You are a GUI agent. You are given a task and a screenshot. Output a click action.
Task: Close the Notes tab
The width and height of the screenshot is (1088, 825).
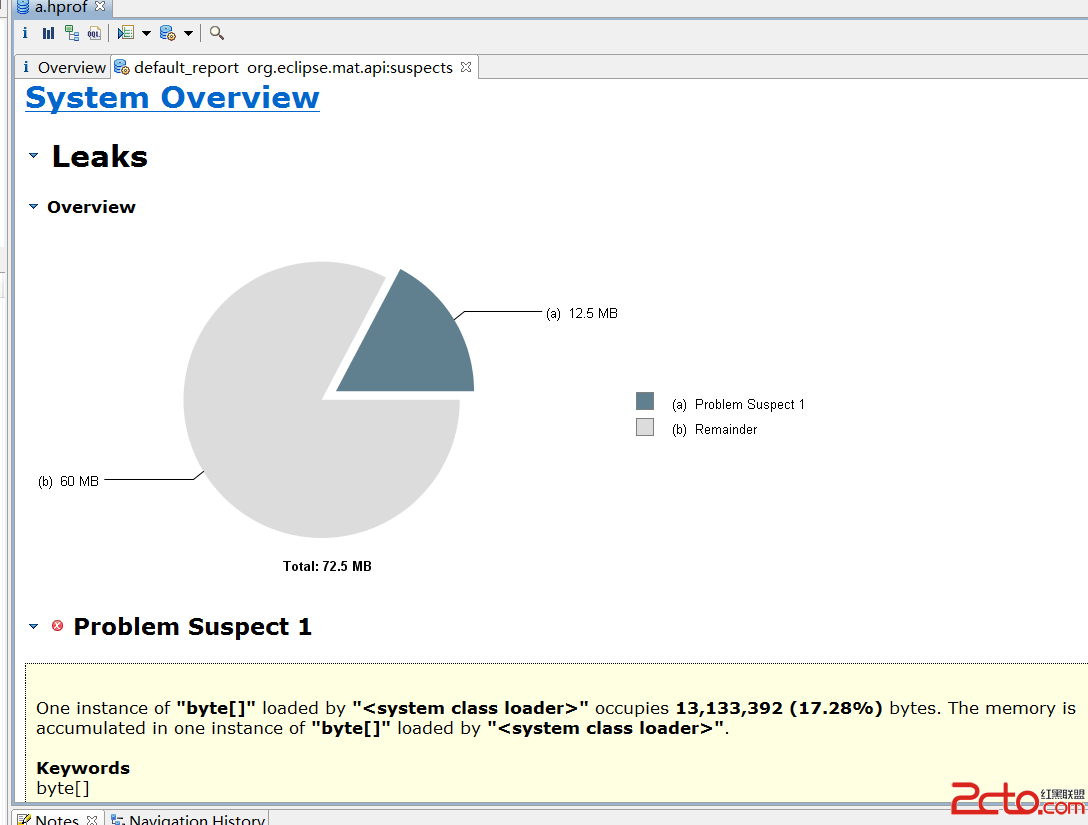point(92,820)
